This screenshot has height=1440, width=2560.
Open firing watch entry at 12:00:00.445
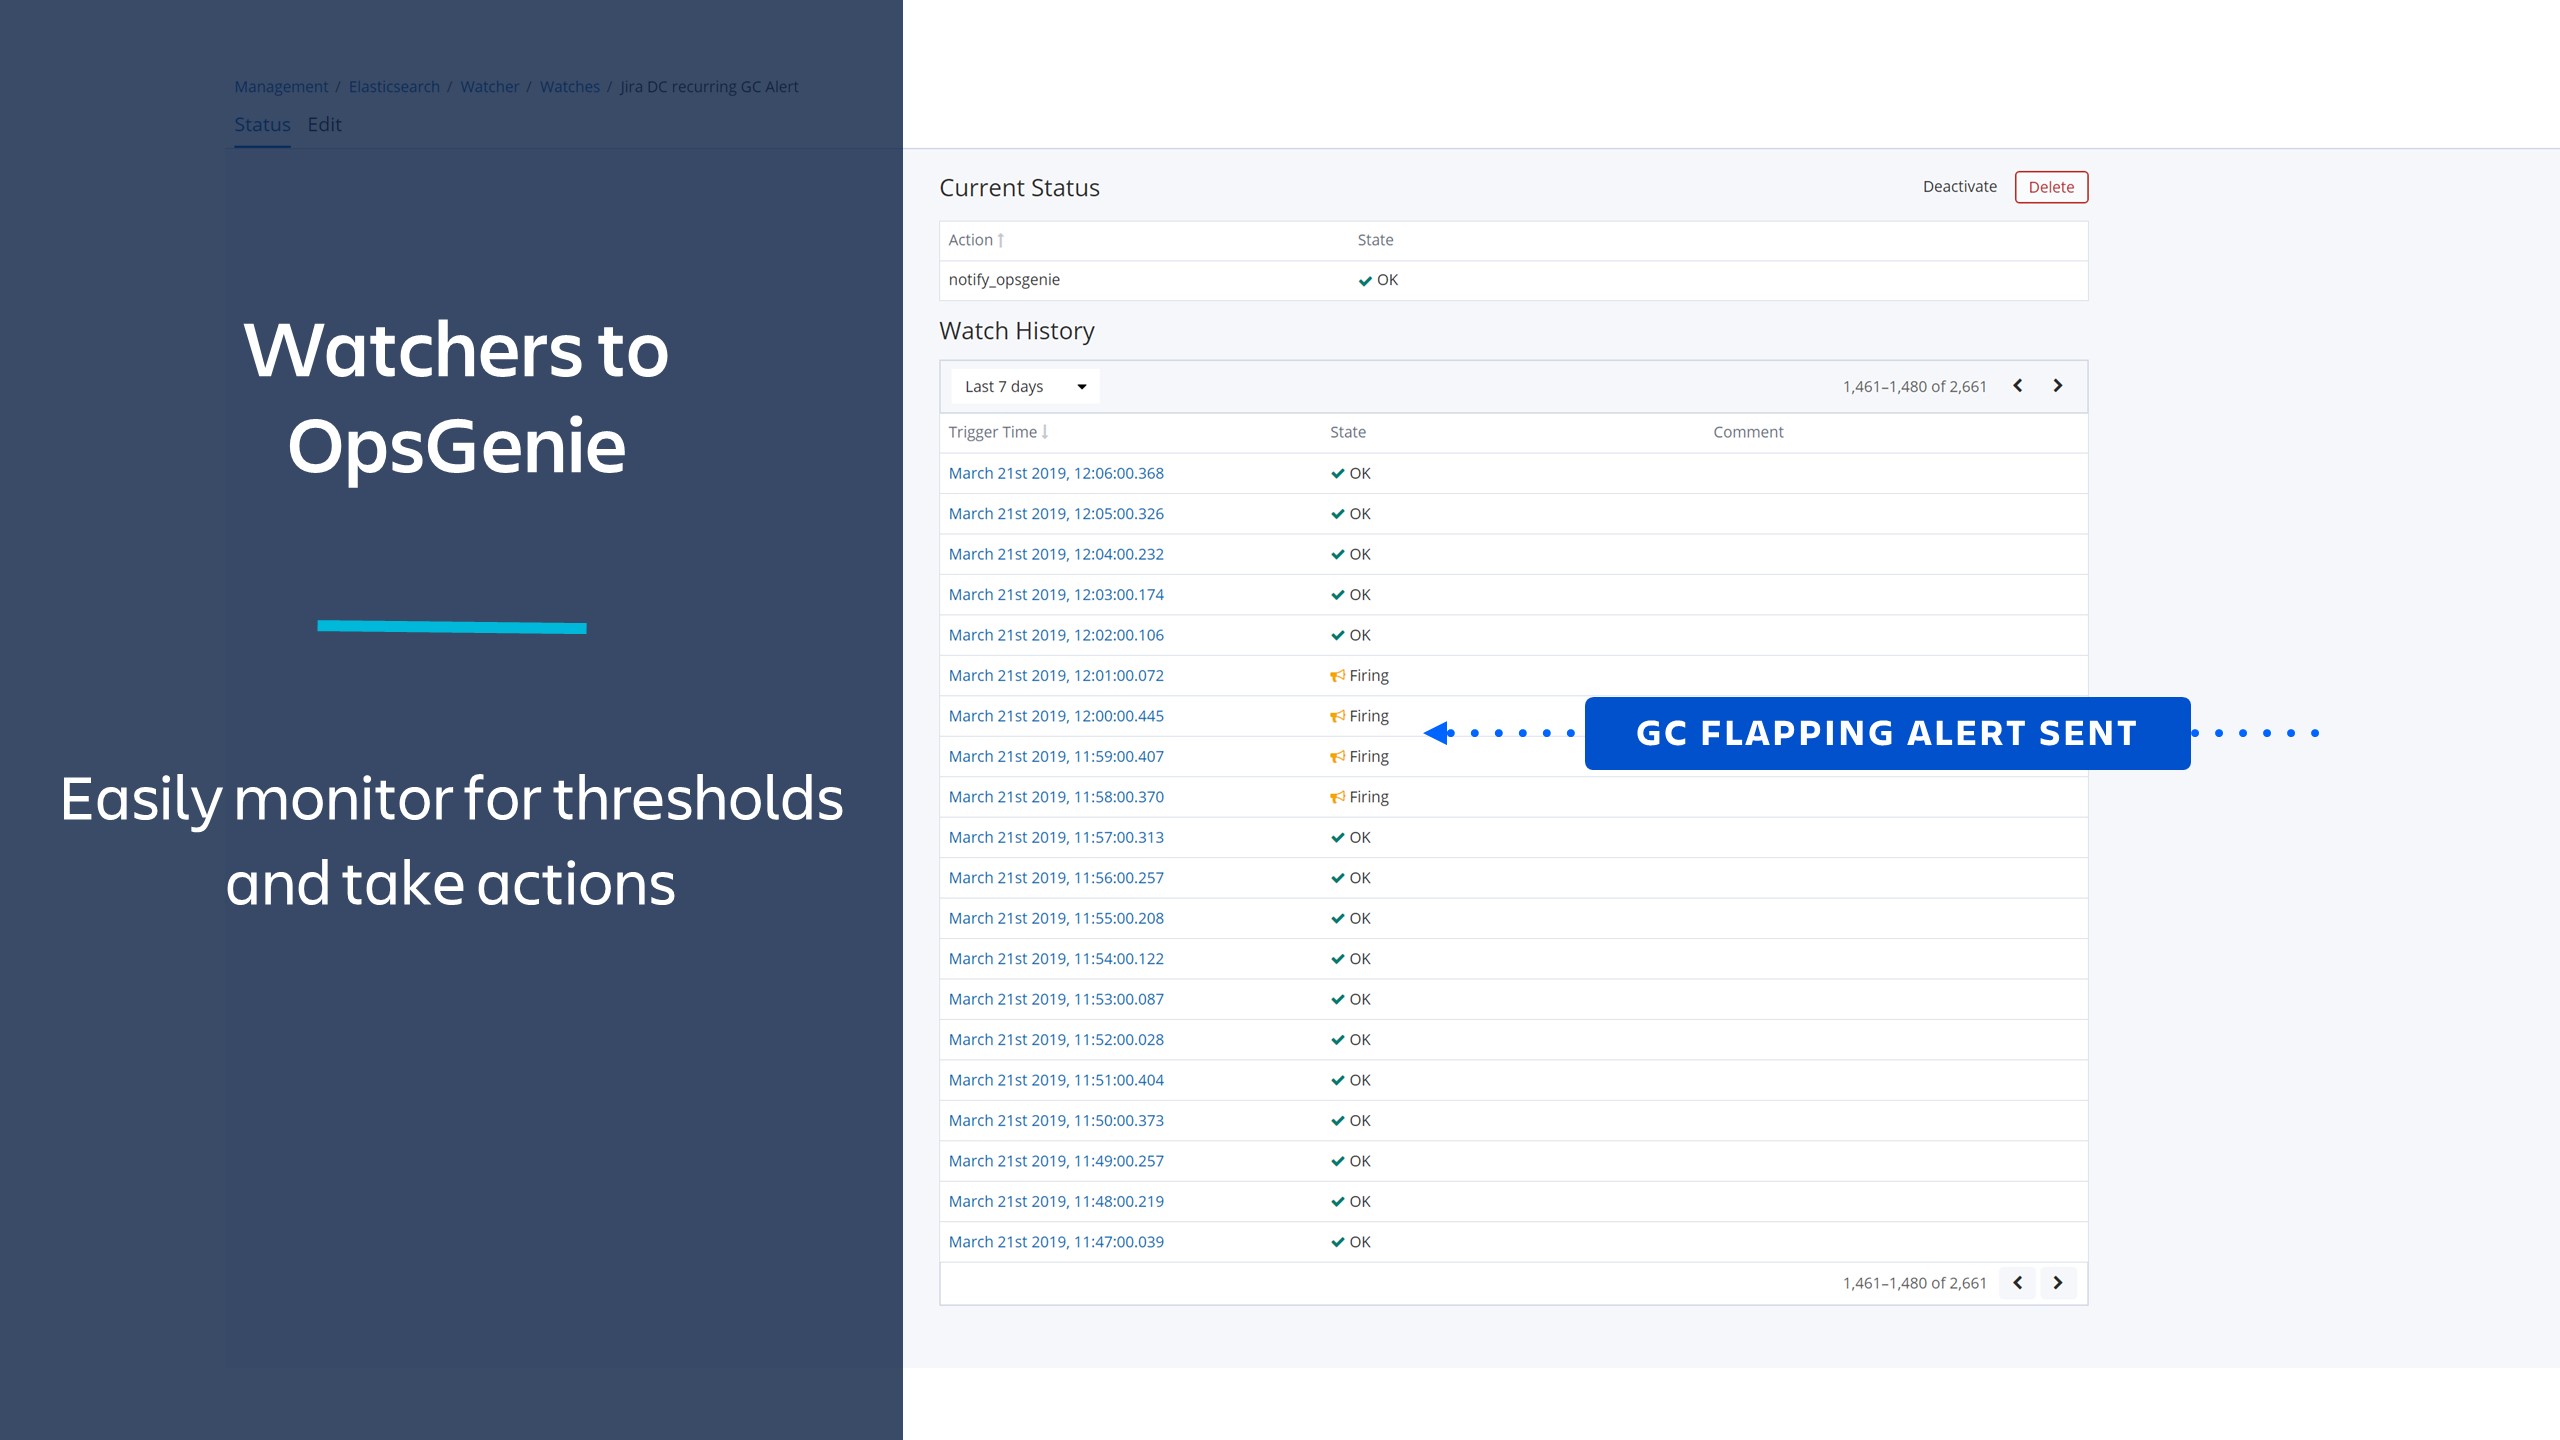tap(1056, 716)
